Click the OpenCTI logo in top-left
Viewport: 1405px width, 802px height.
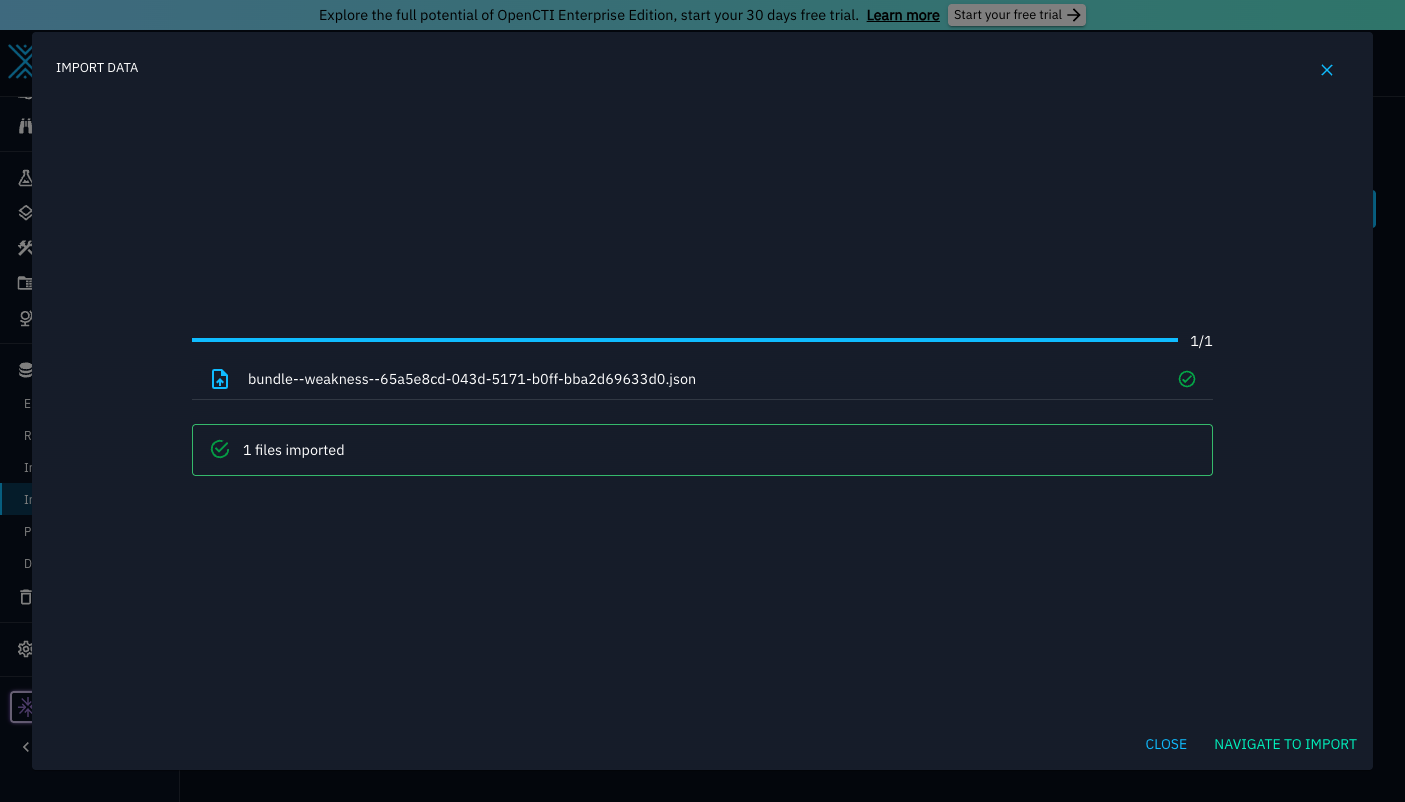point(19,62)
